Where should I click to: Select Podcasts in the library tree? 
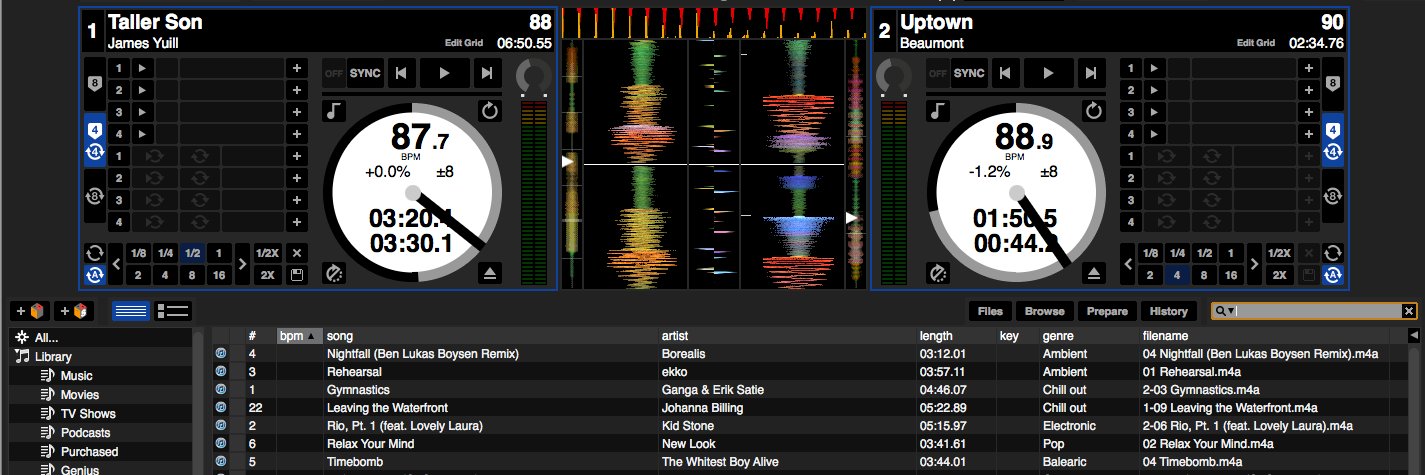(85, 433)
